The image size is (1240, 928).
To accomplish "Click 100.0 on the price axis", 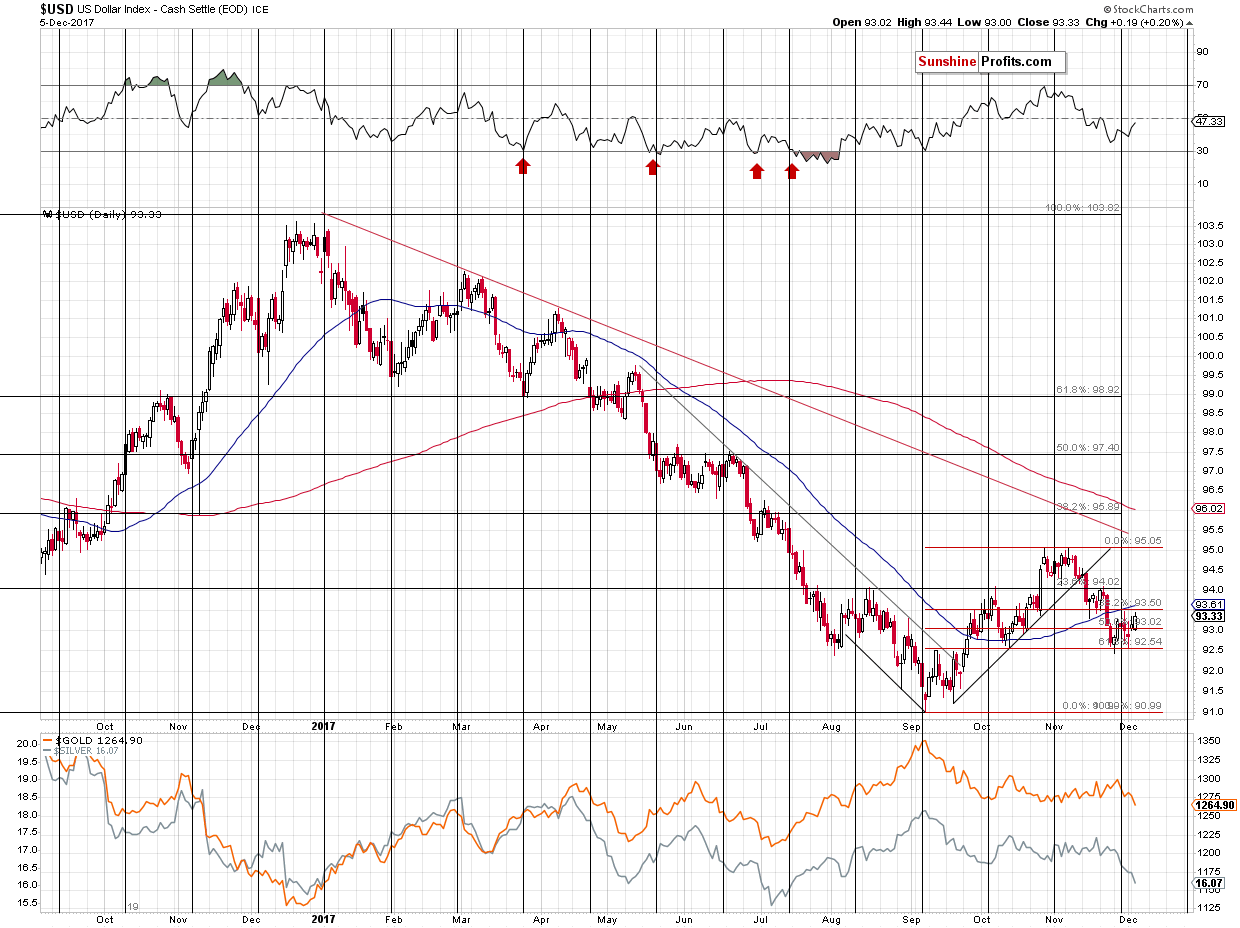I will (x=1209, y=356).
